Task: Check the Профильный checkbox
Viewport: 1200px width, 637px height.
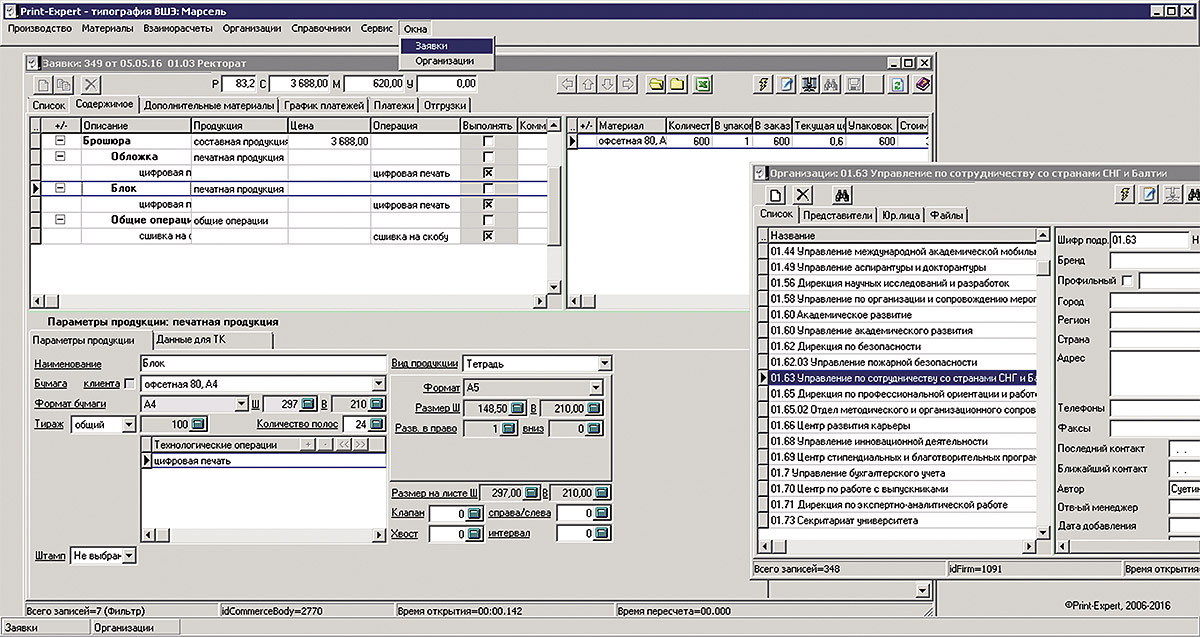Action: pyautogui.click(x=1128, y=281)
